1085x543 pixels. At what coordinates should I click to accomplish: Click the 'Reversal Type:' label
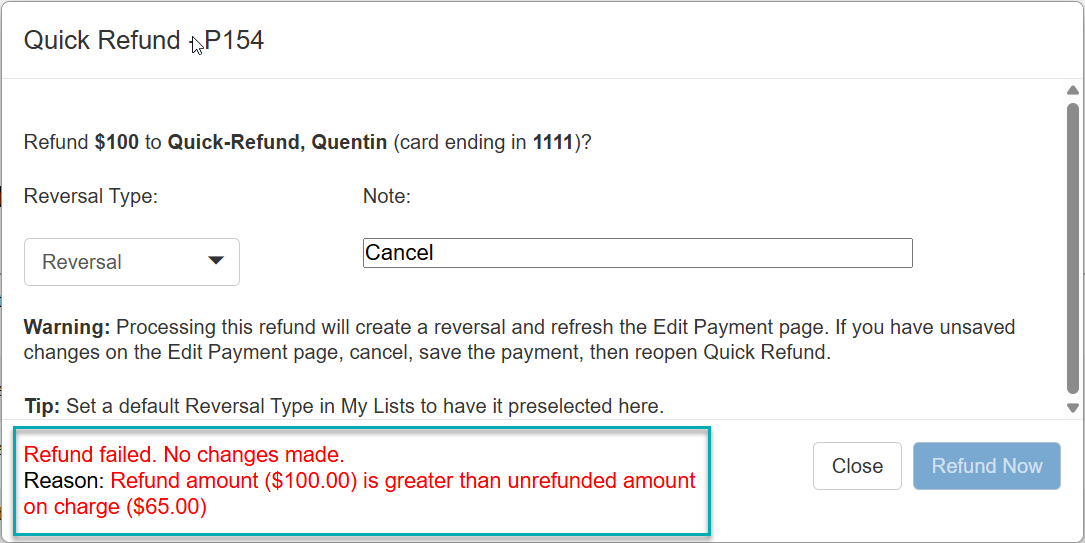pyautogui.click(x=91, y=196)
